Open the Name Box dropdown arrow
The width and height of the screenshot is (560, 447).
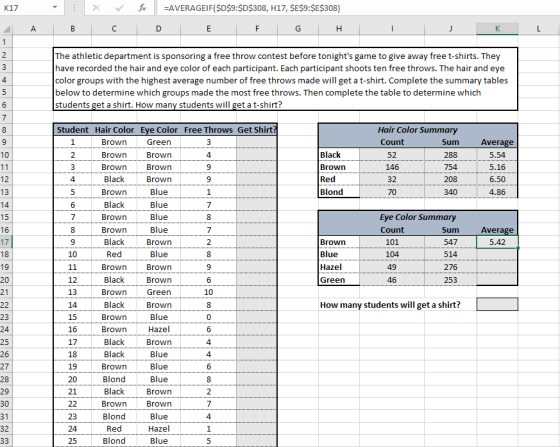[x=55, y=7]
